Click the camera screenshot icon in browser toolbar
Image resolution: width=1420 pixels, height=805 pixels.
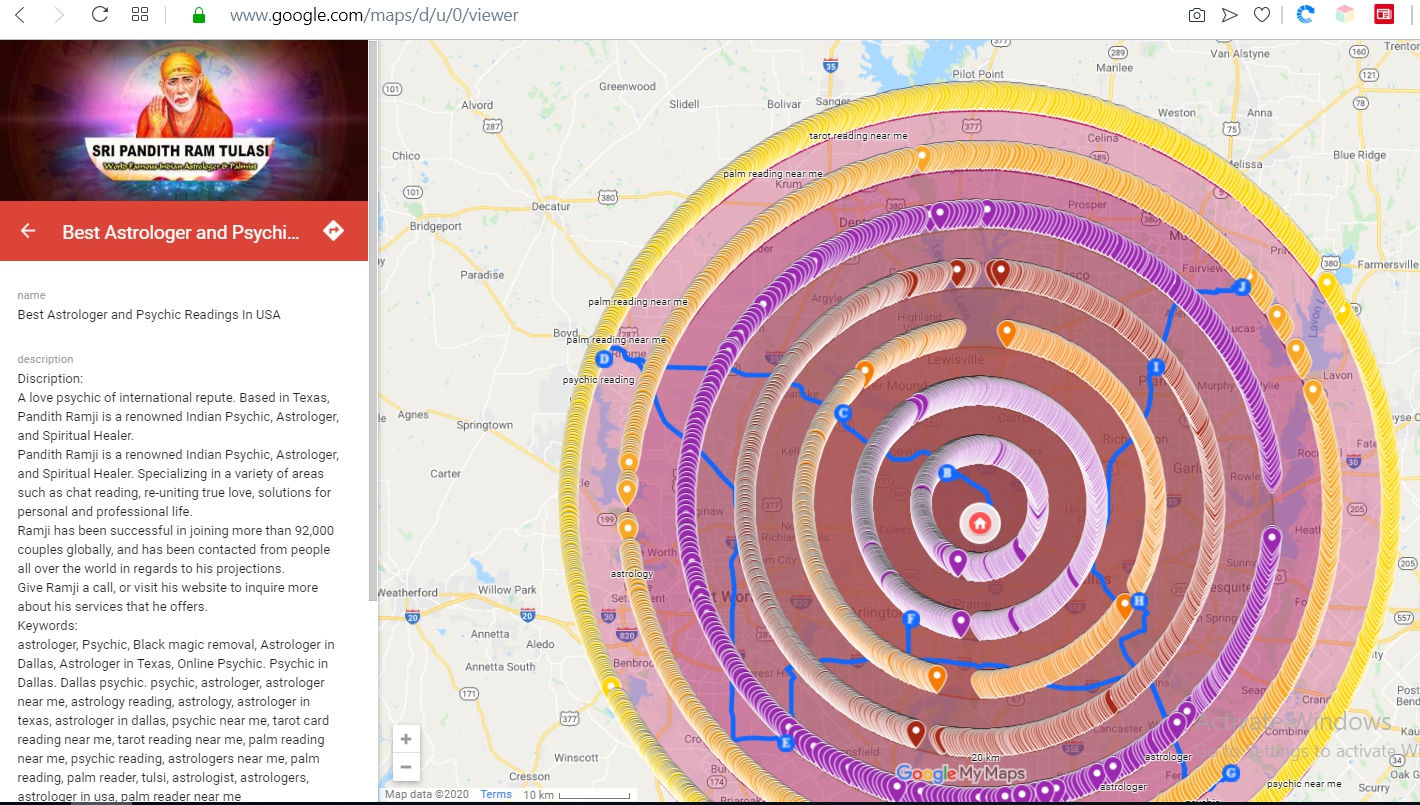[x=1196, y=14]
